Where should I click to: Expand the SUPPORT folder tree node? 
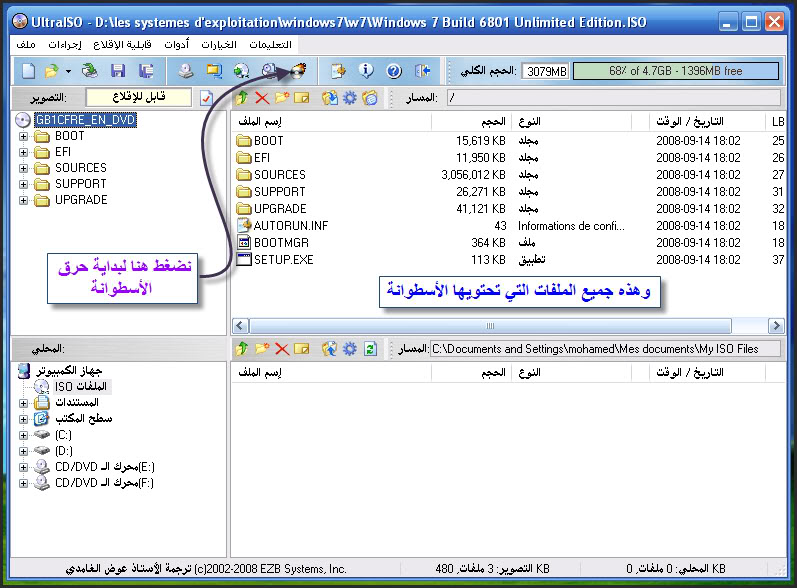23,184
